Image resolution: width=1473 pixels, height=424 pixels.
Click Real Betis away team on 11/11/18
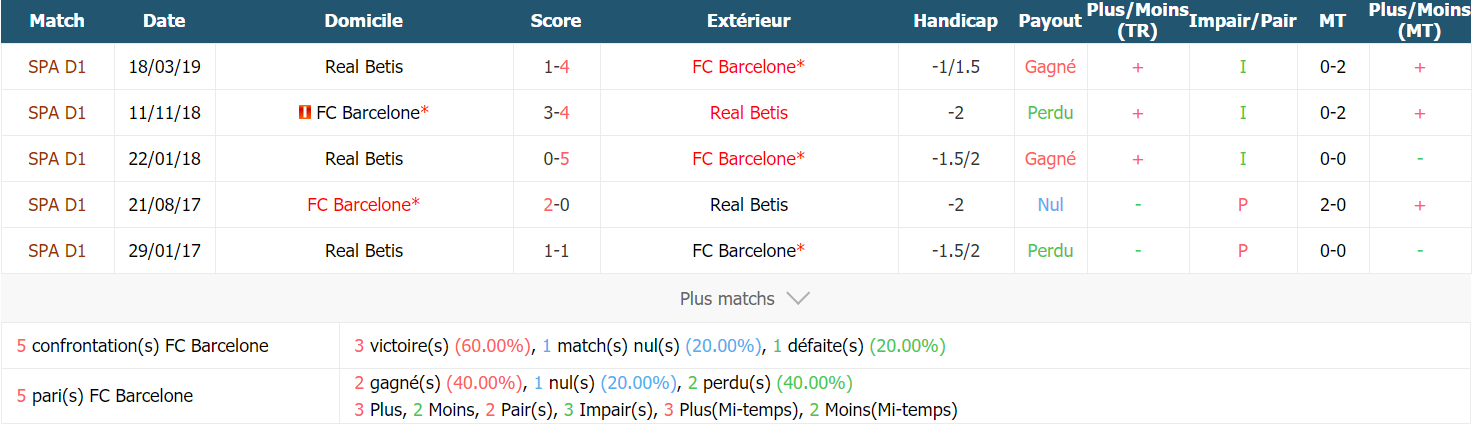[x=749, y=113]
